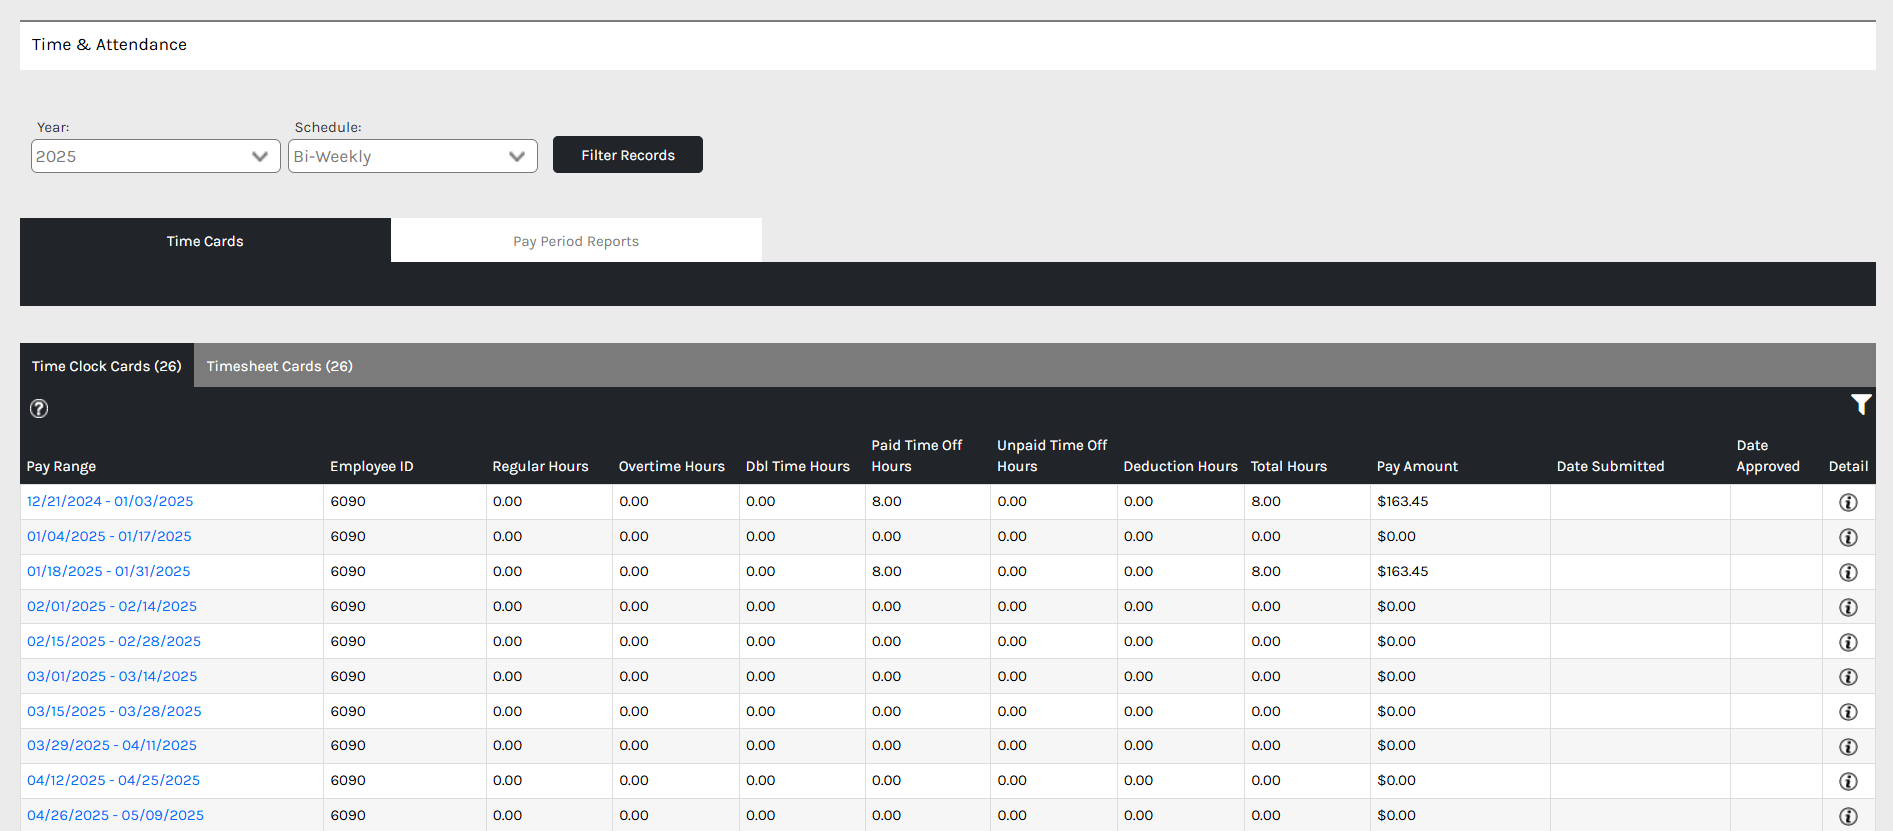Screen dimensions: 1893x831
Task: Open pay range 03/15/2025 - 03/28/2025 link
Action: coord(114,711)
